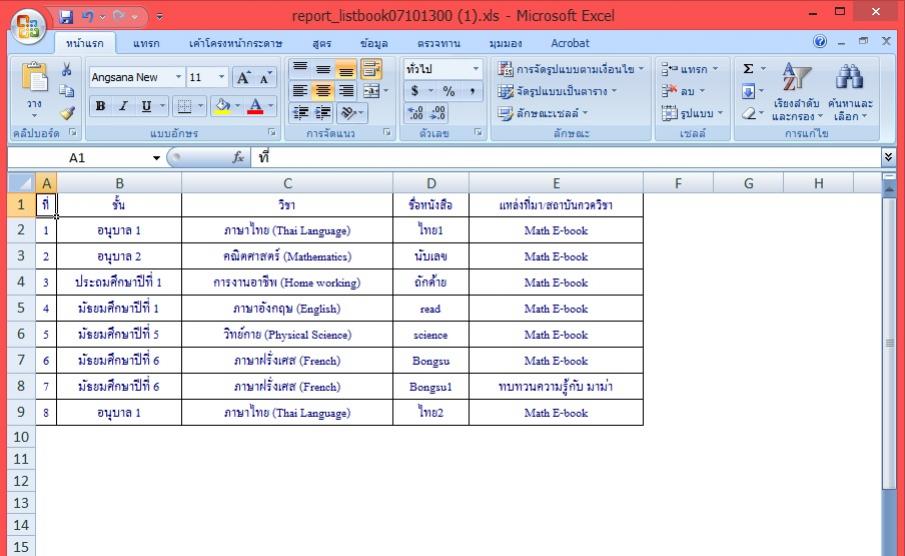Align text to the left

(300, 91)
